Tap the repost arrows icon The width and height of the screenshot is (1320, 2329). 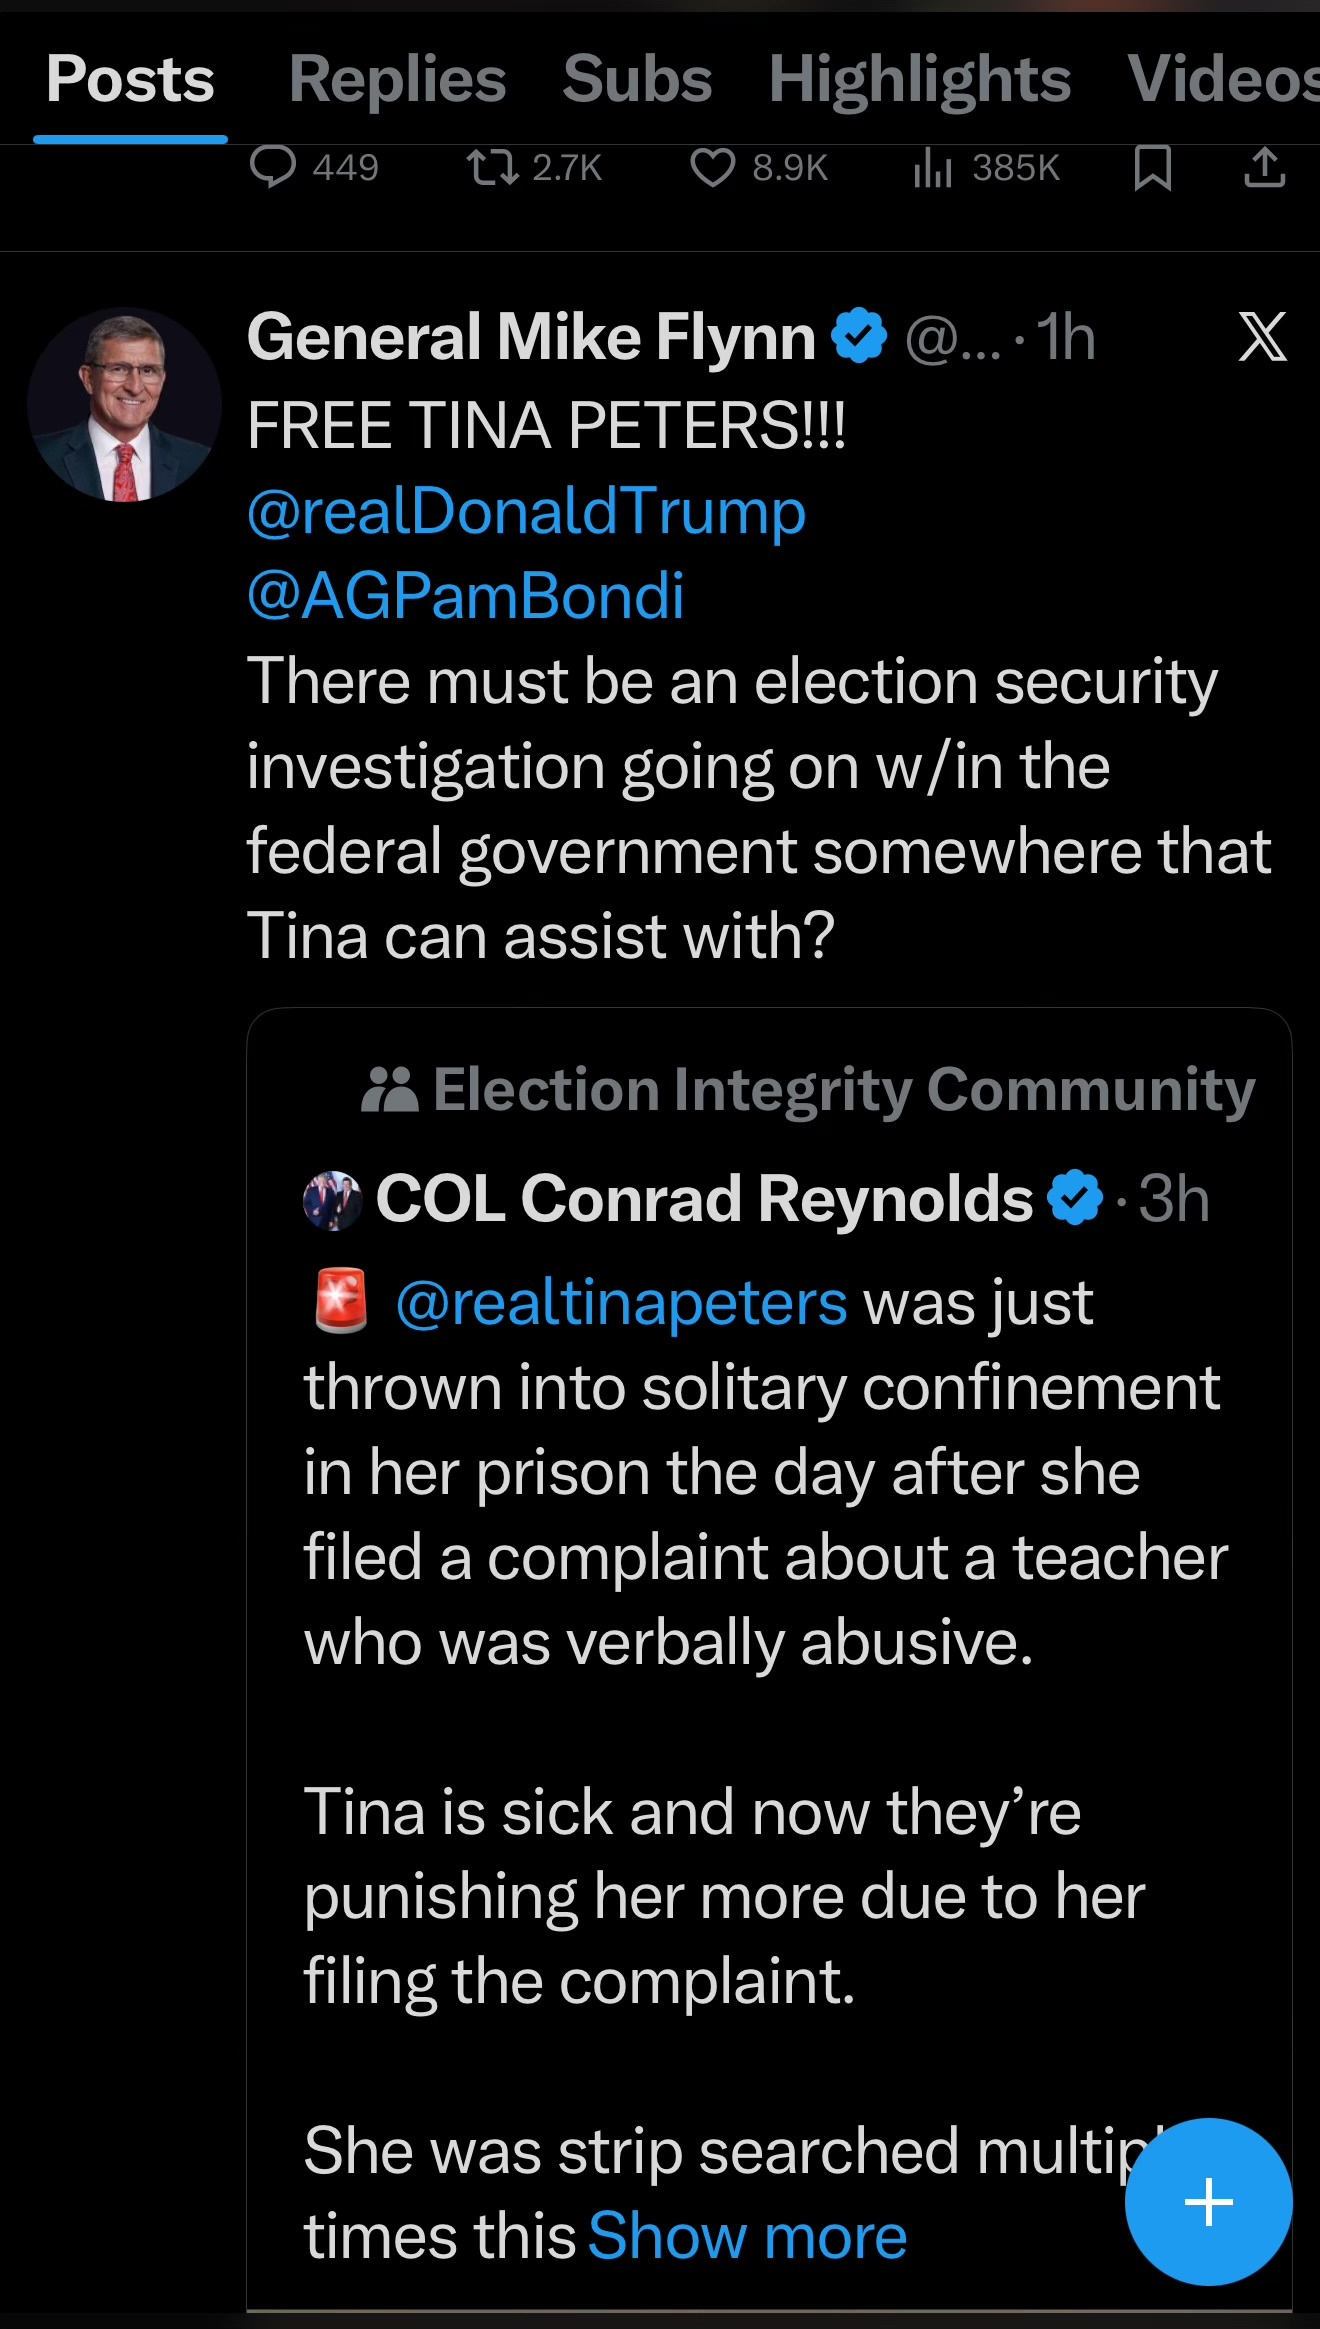click(493, 167)
